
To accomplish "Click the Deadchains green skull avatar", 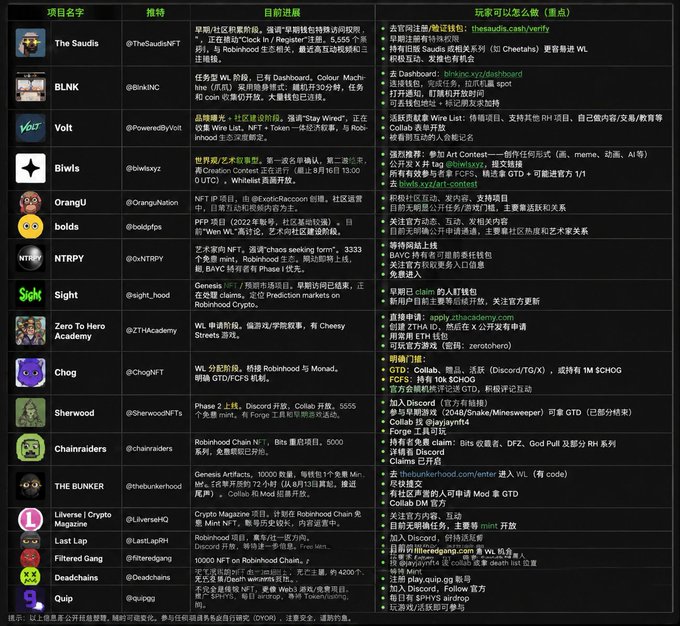I will [x=30, y=577].
